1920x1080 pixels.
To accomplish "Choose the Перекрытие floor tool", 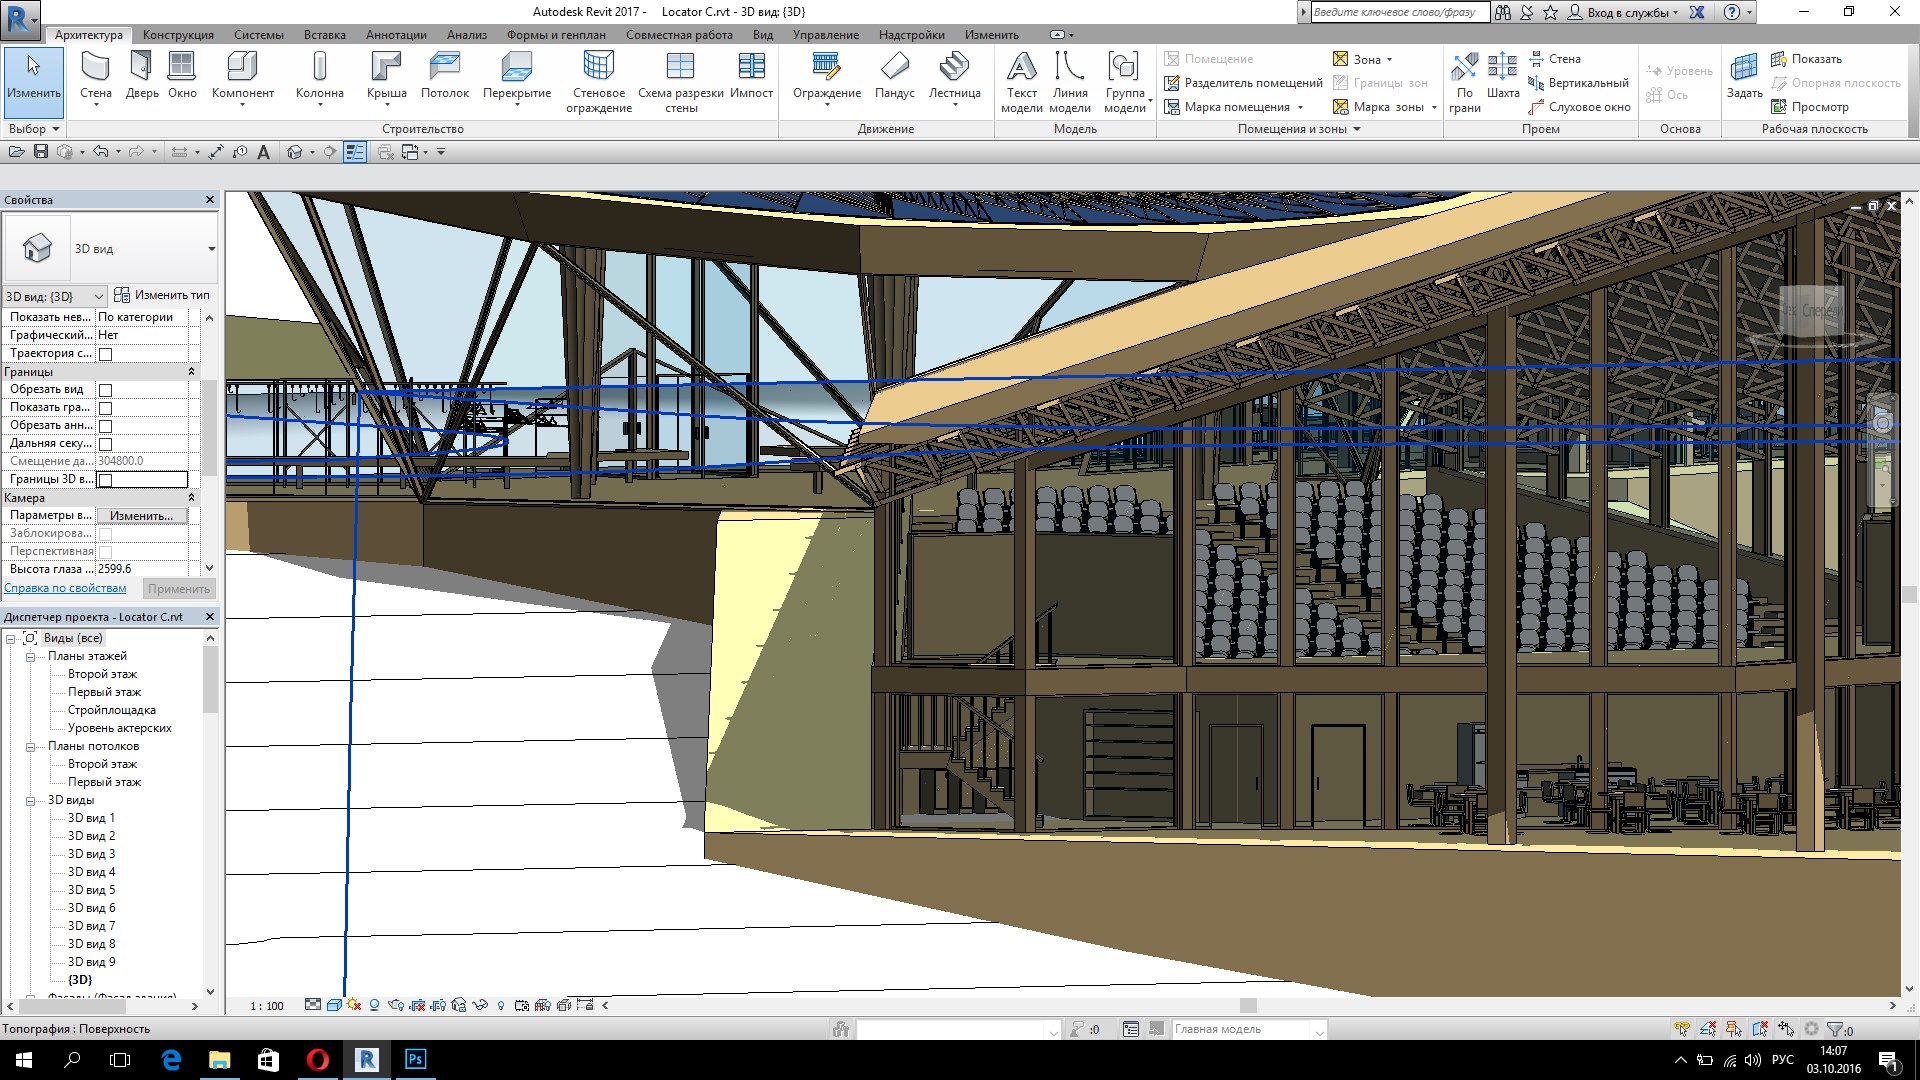I will 517,80.
